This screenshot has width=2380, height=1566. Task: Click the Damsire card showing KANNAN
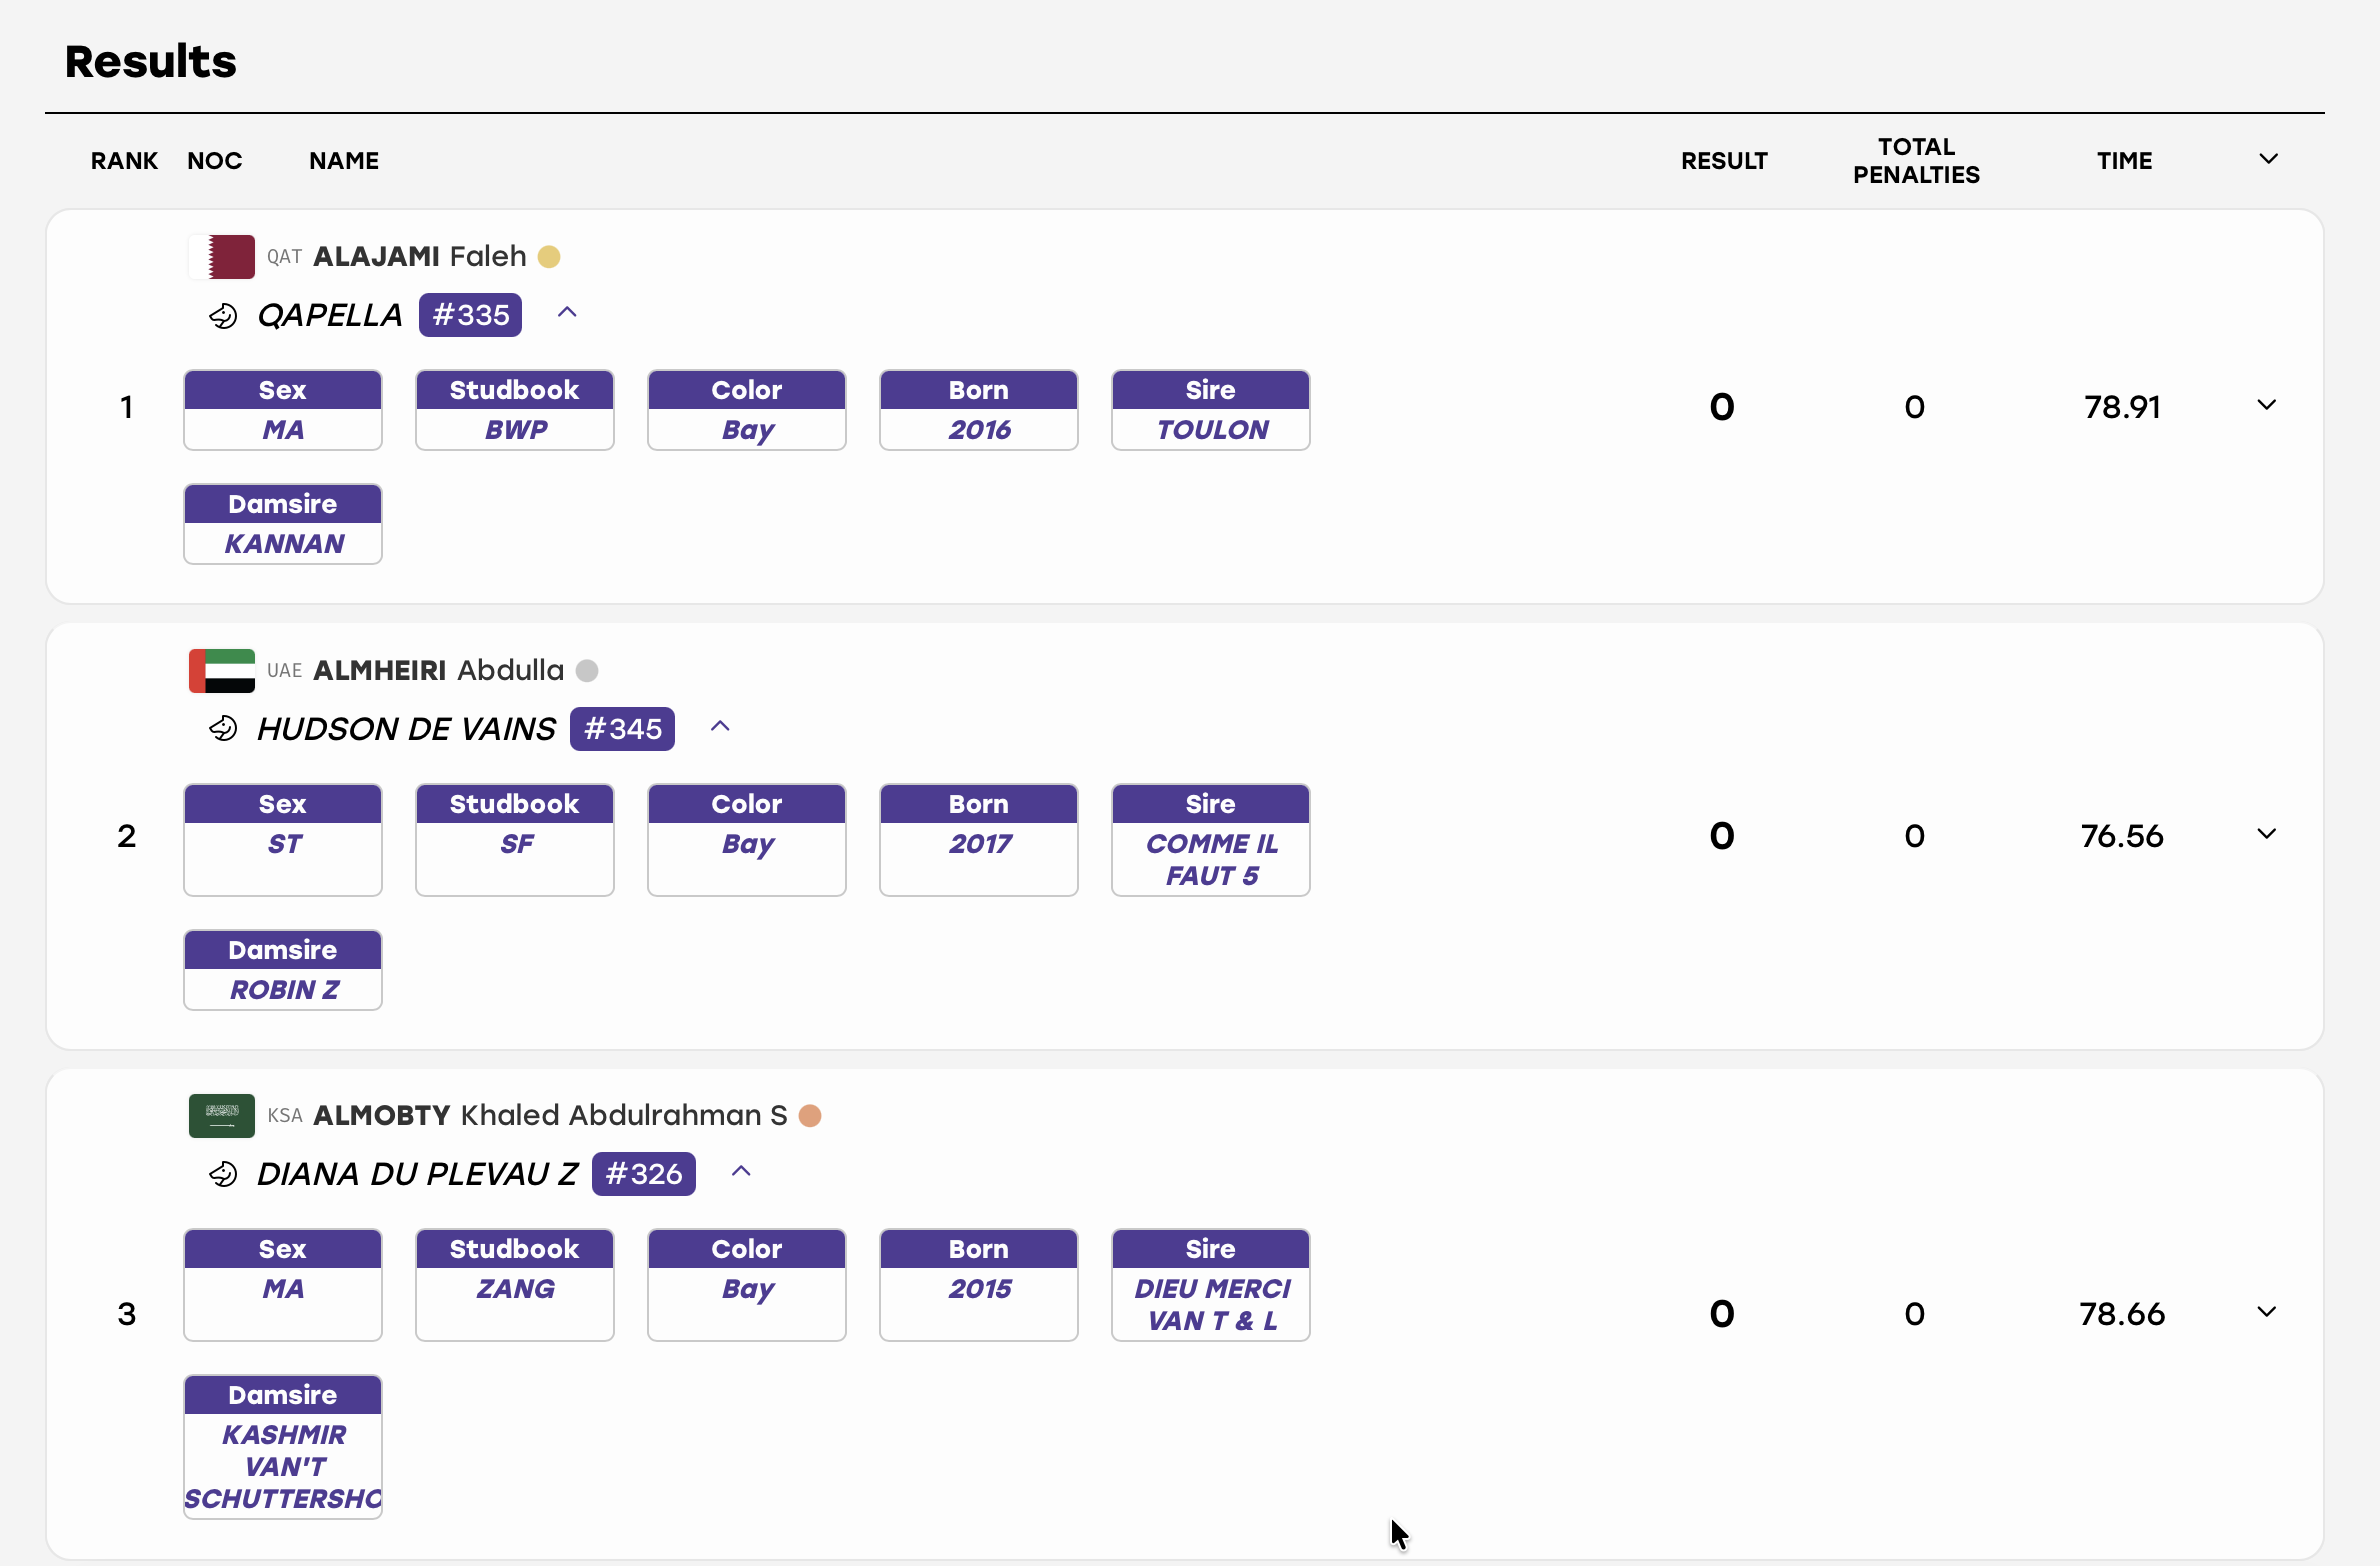coord(283,524)
